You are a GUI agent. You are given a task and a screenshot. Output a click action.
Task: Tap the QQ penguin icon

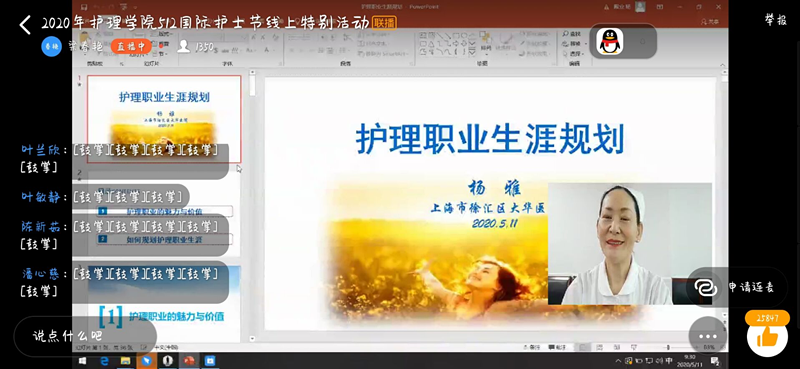coord(610,41)
